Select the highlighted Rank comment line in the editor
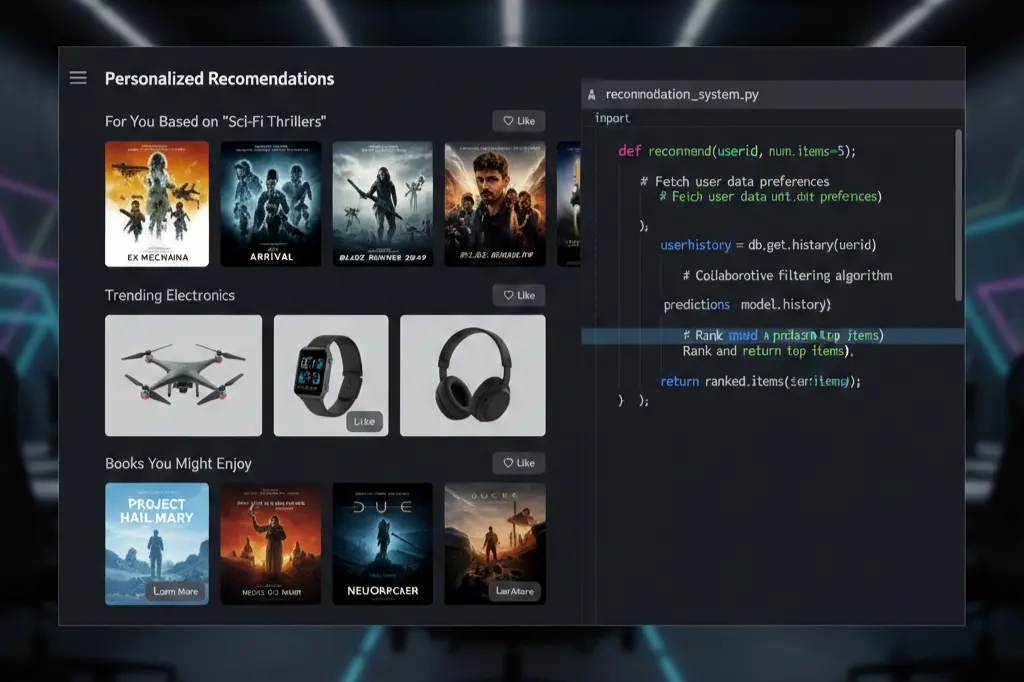Screen dimensions: 1024x682 [x=770, y=335]
